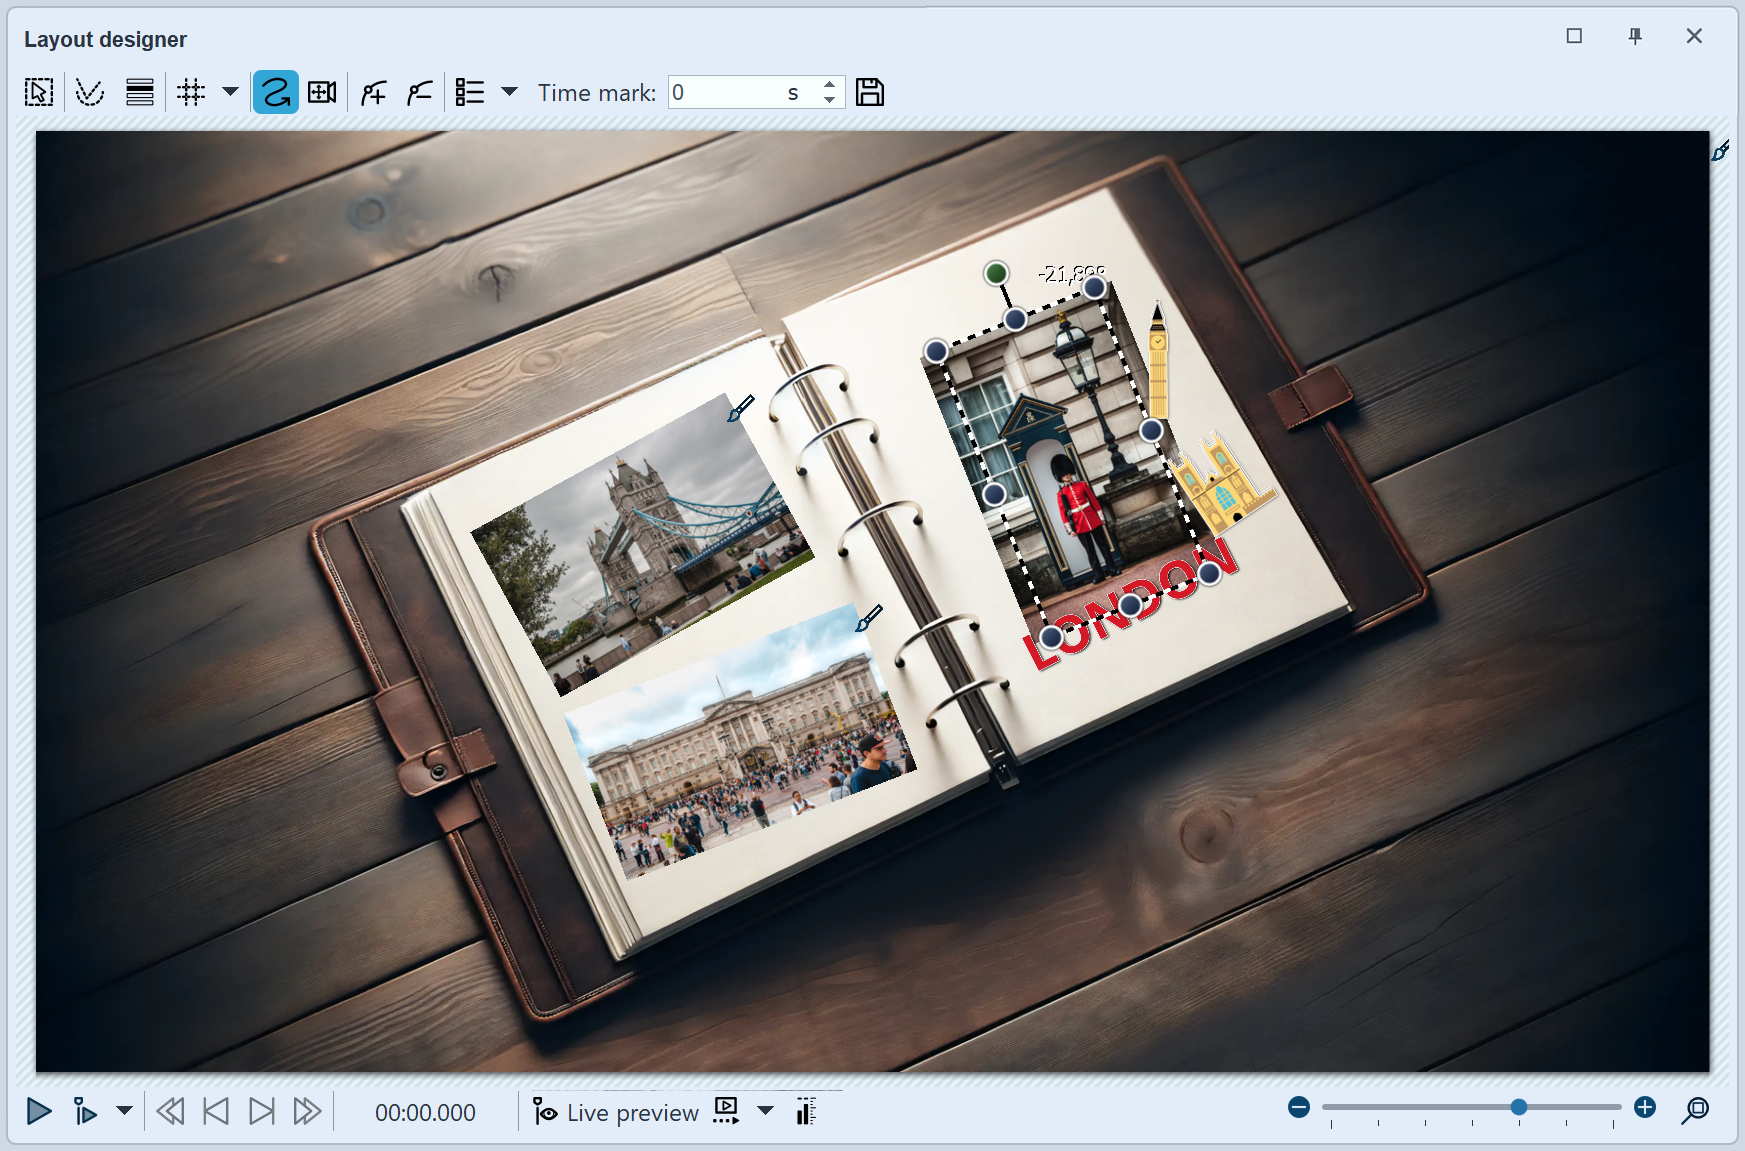
Task: Save the current layout
Action: coord(870,92)
